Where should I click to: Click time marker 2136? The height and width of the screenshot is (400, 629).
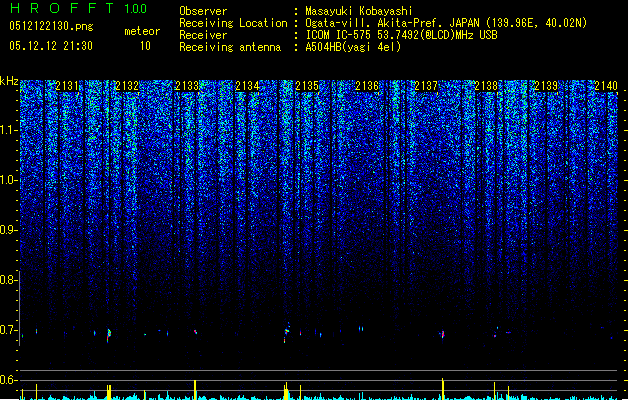click(x=367, y=86)
